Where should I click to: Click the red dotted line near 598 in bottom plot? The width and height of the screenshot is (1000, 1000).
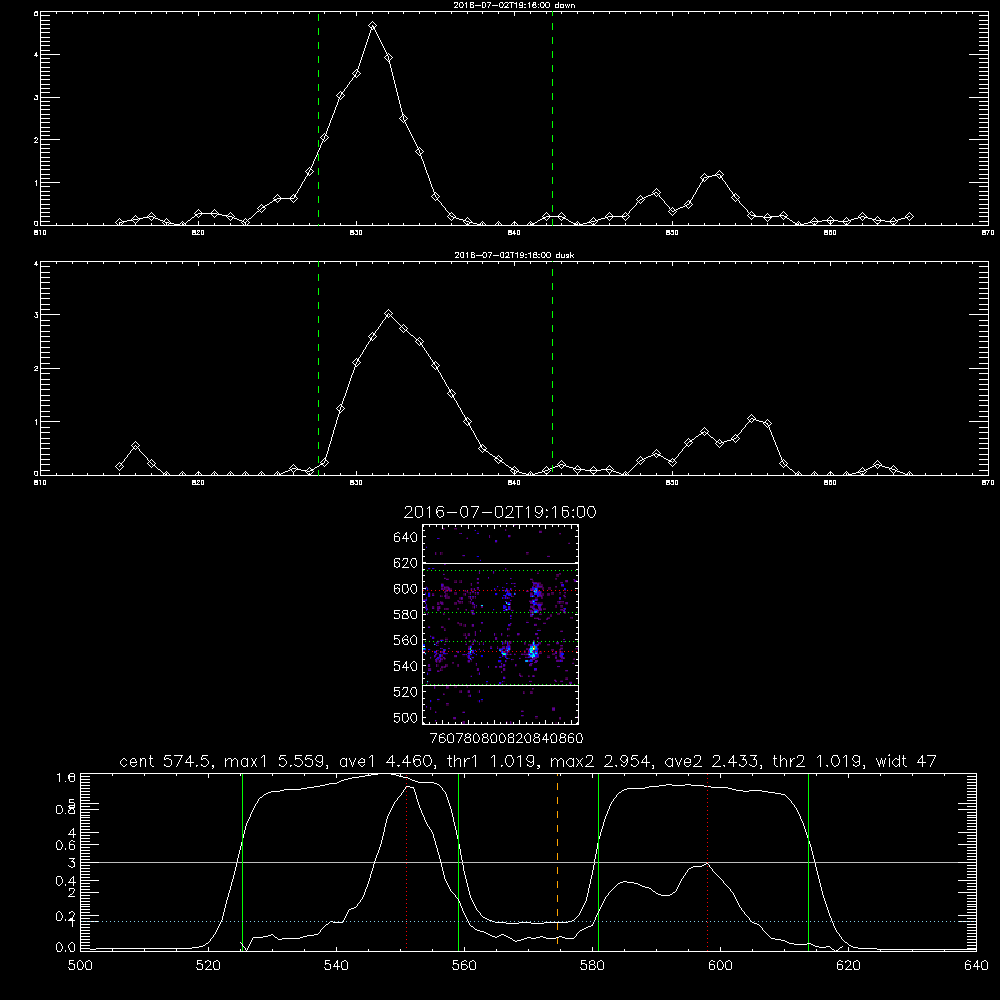[707, 862]
